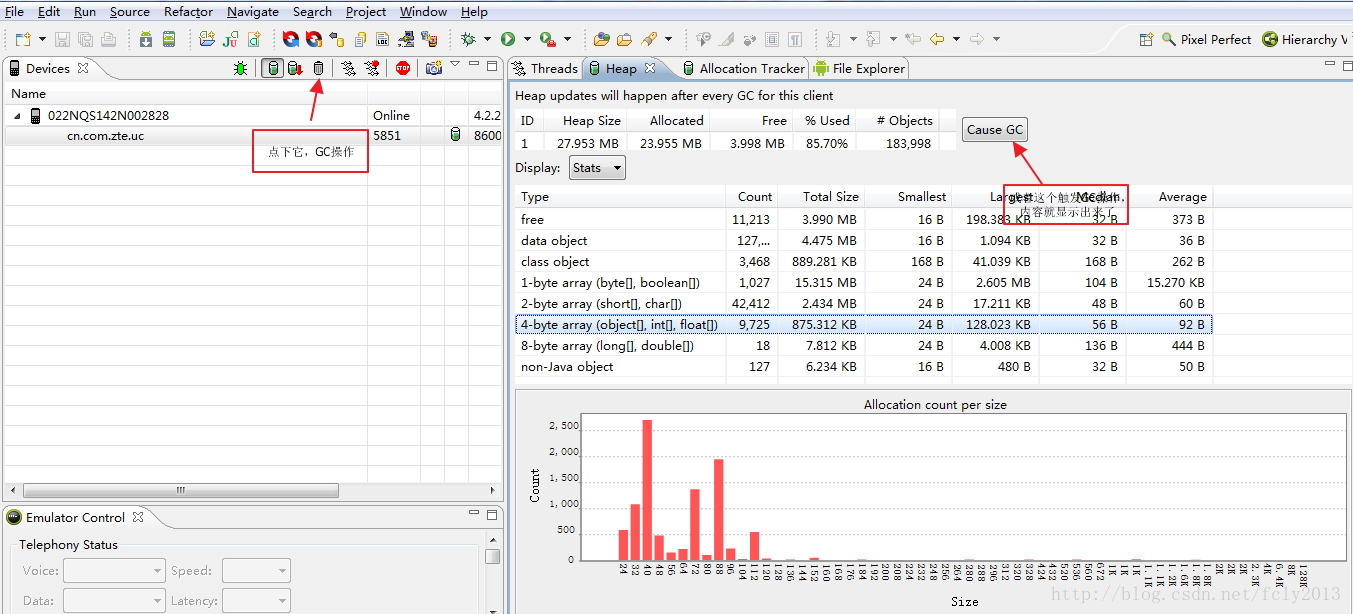1353x614 pixels.
Task: Toggle the Update Heap icon in Devices
Action: coord(272,68)
